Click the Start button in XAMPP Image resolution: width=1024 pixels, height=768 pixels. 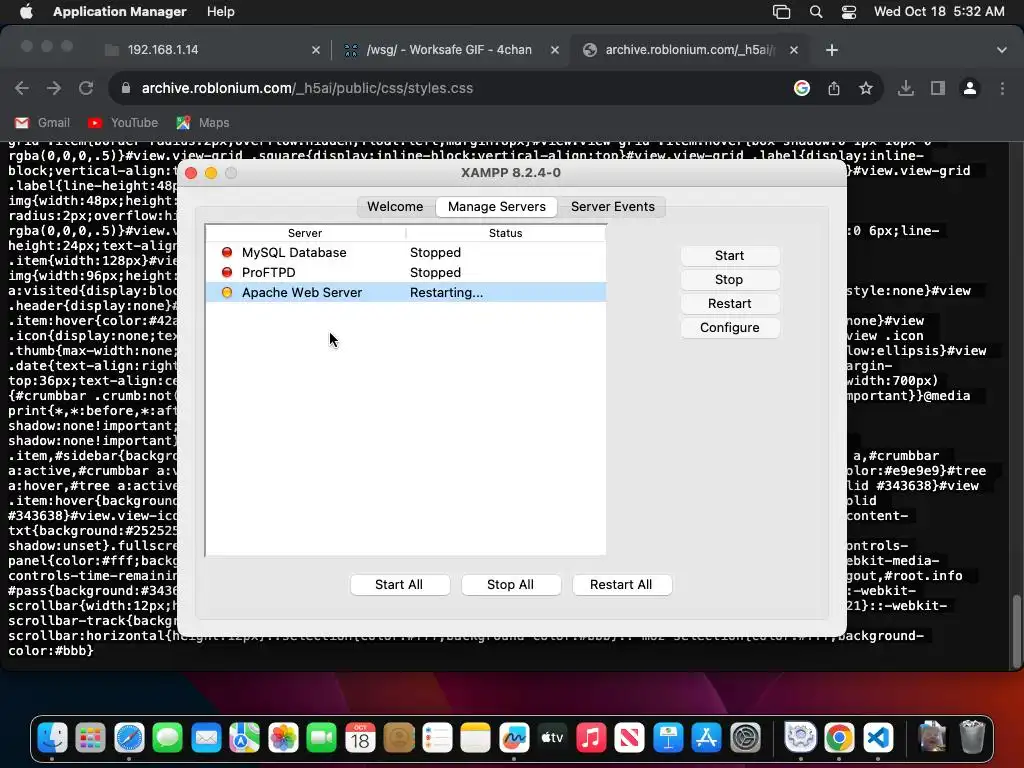(729, 255)
